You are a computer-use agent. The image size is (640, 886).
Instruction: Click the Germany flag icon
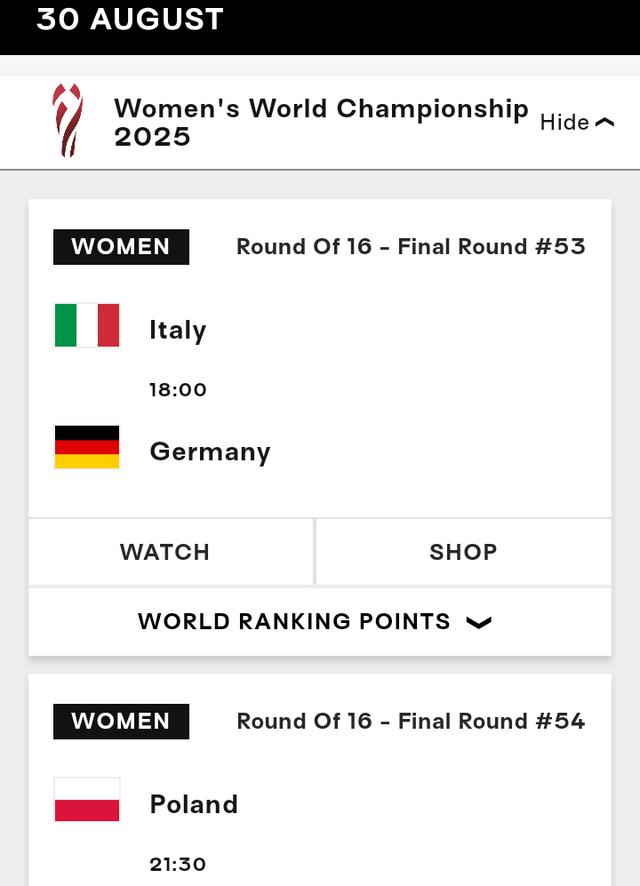click(87, 447)
